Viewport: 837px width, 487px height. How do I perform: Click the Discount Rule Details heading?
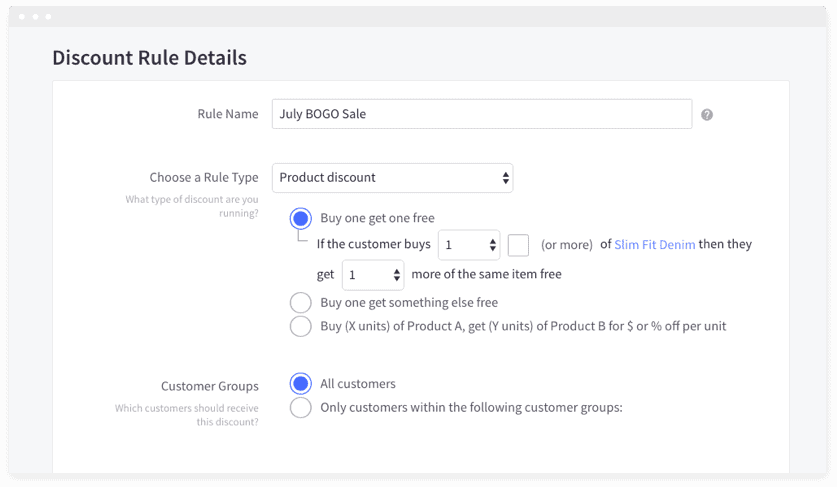click(x=149, y=58)
